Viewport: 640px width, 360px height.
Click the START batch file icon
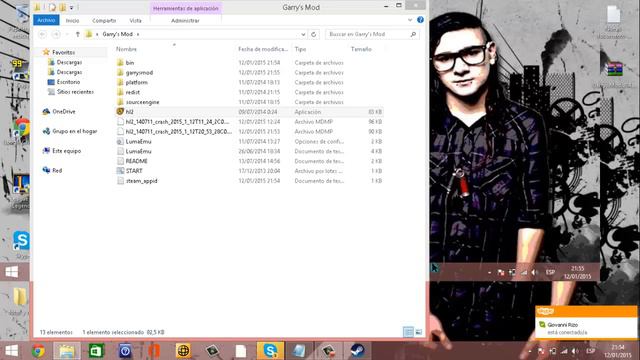(120, 171)
